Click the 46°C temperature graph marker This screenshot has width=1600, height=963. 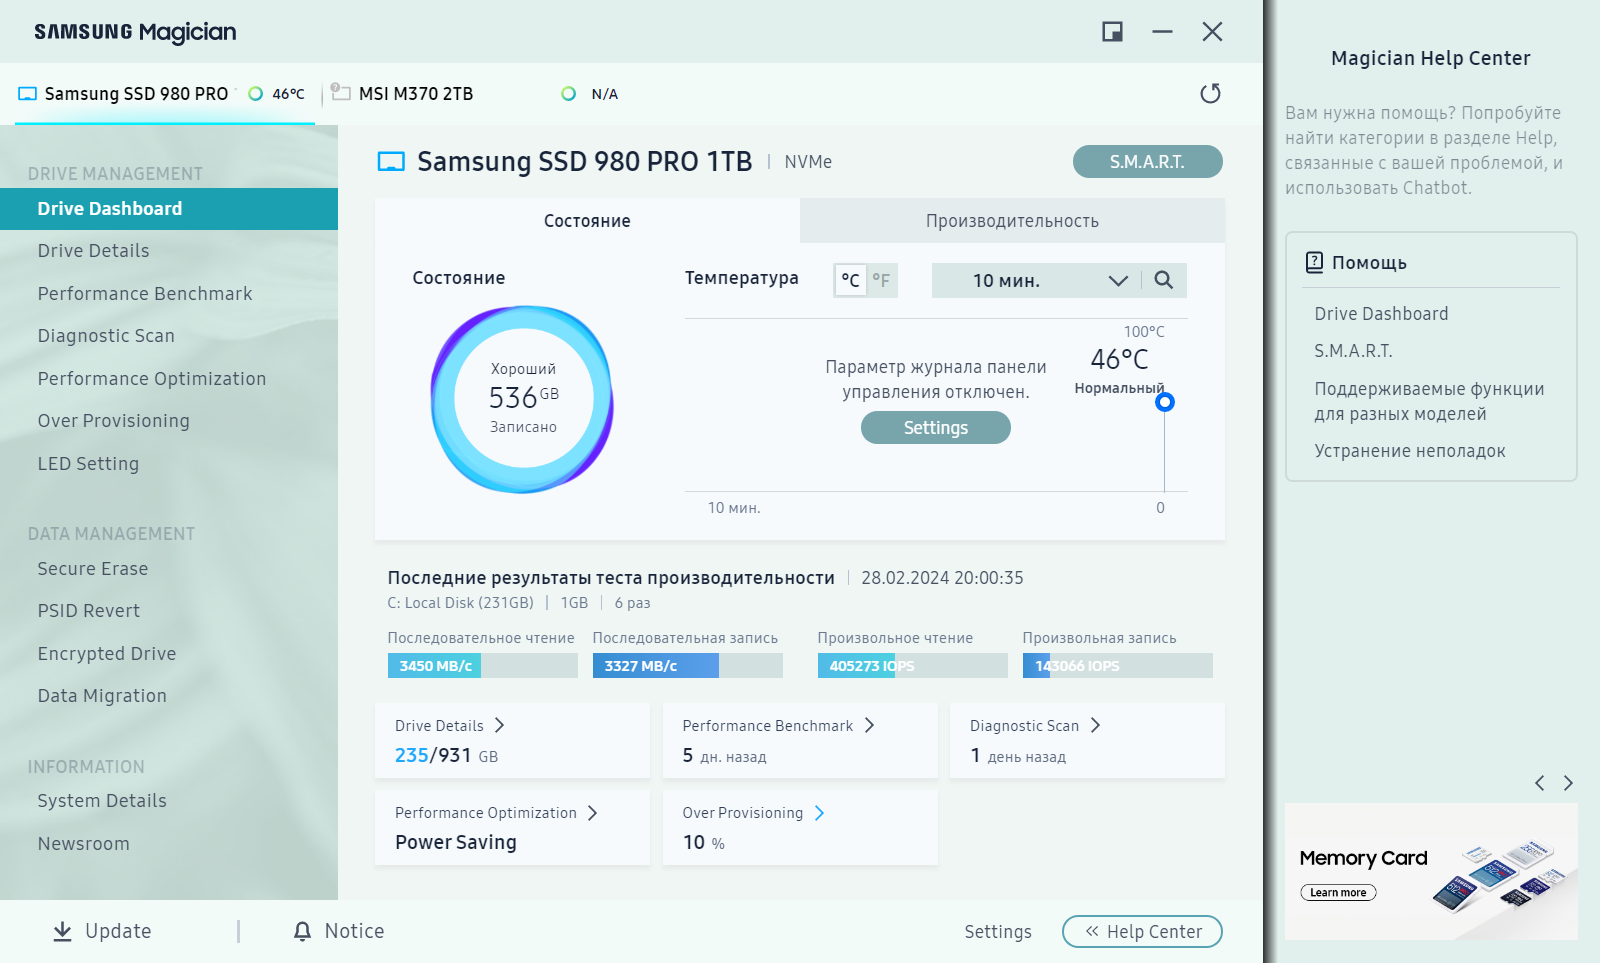[x=1164, y=402]
